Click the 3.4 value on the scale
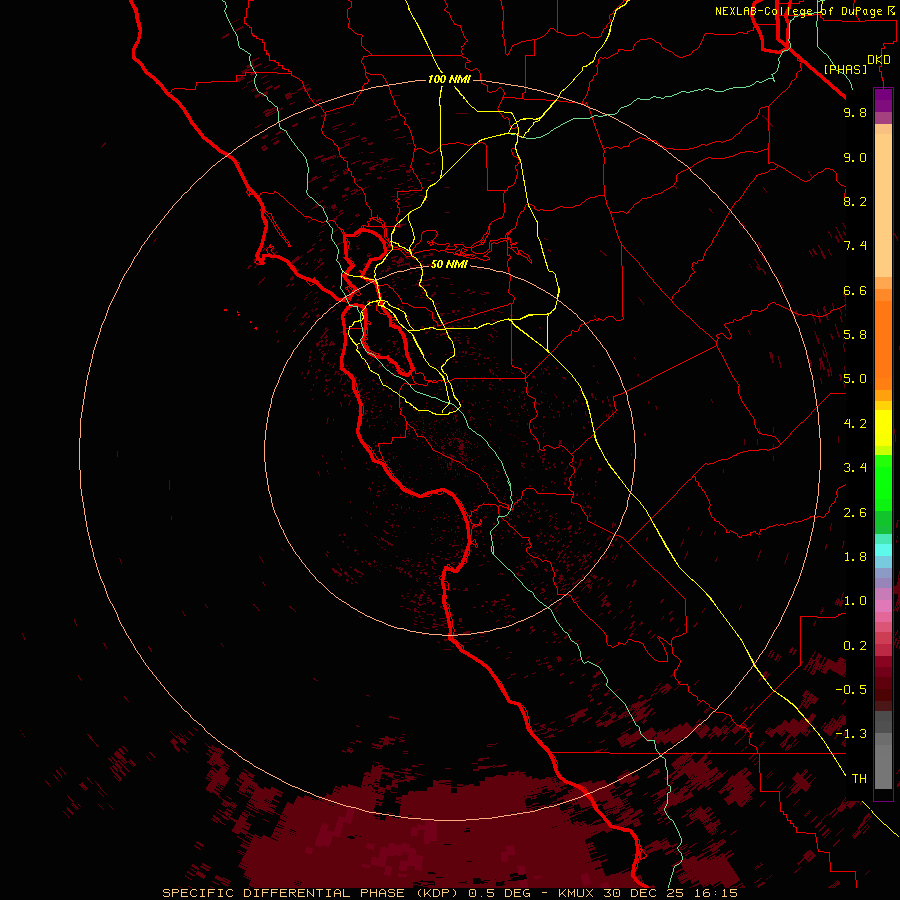 click(x=855, y=468)
